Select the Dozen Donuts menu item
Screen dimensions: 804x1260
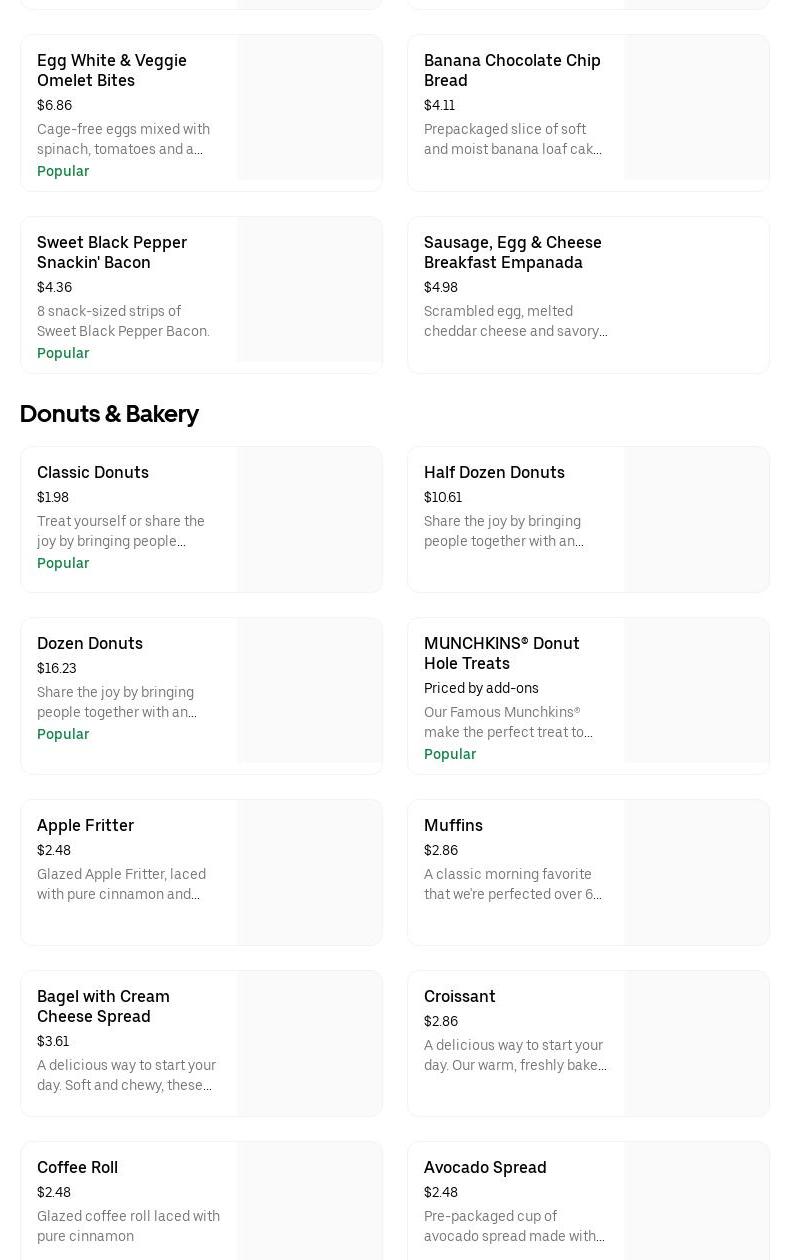click(90, 643)
